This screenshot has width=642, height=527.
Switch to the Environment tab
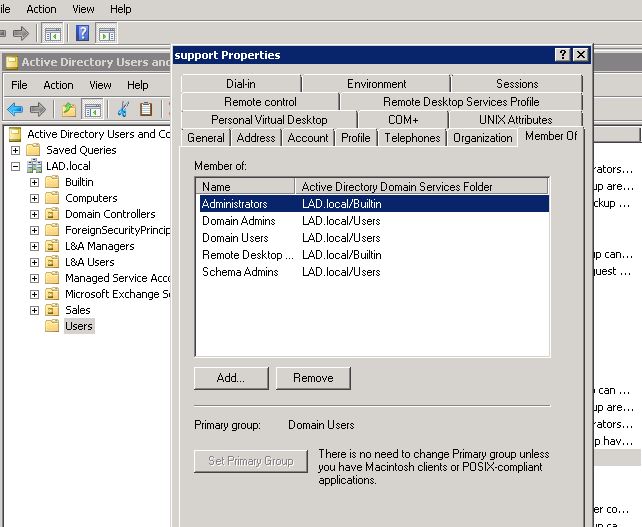coord(376,84)
